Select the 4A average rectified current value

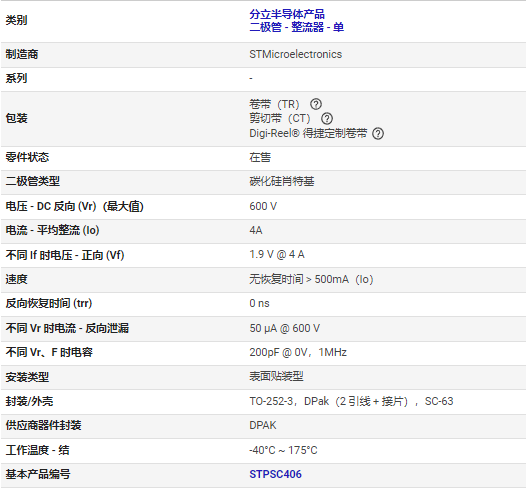pyautogui.click(x=256, y=230)
